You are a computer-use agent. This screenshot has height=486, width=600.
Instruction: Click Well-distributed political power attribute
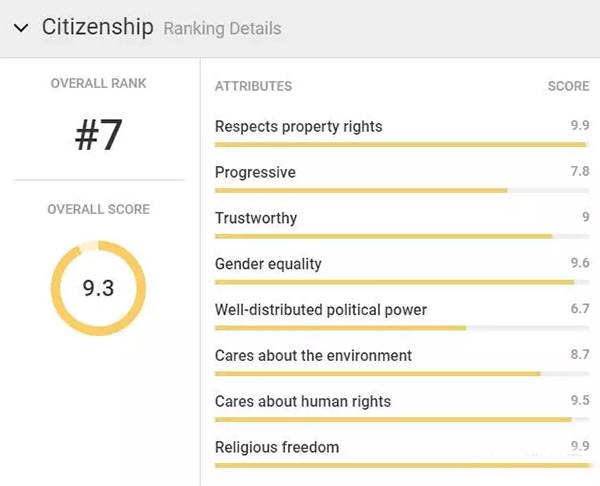pos(320,310)
